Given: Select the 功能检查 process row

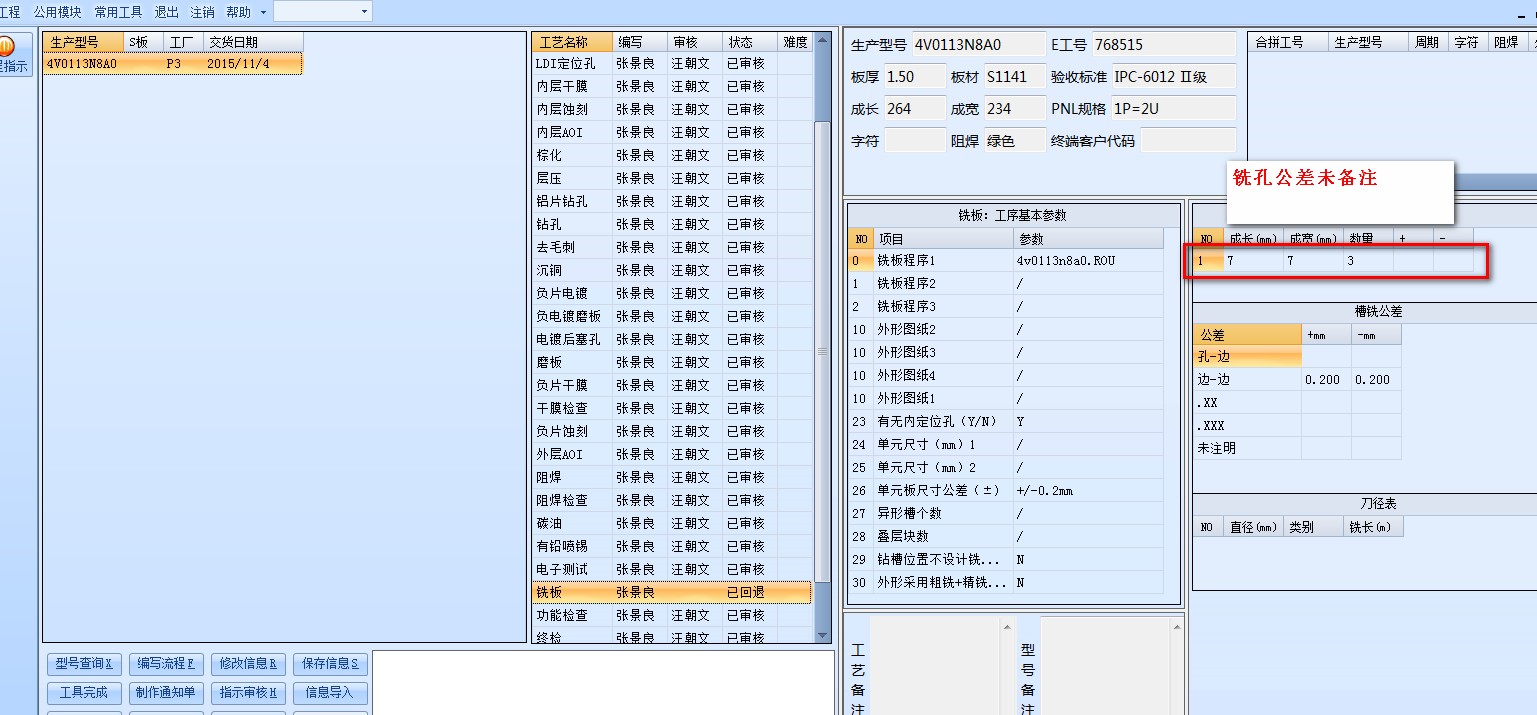Looking at the screenshot, I should pos(672,615).
